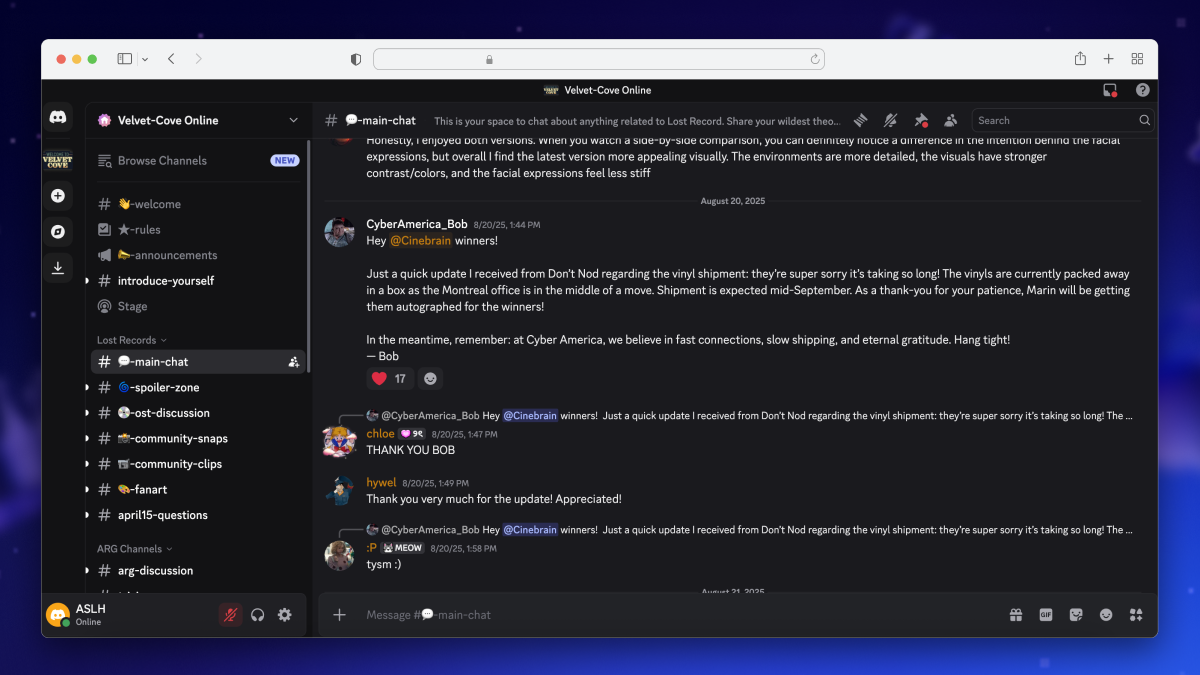Open Discover servers compass icon
This screenshot has width=1200, height=675.
pyautogui.click(x=58, y=232)
